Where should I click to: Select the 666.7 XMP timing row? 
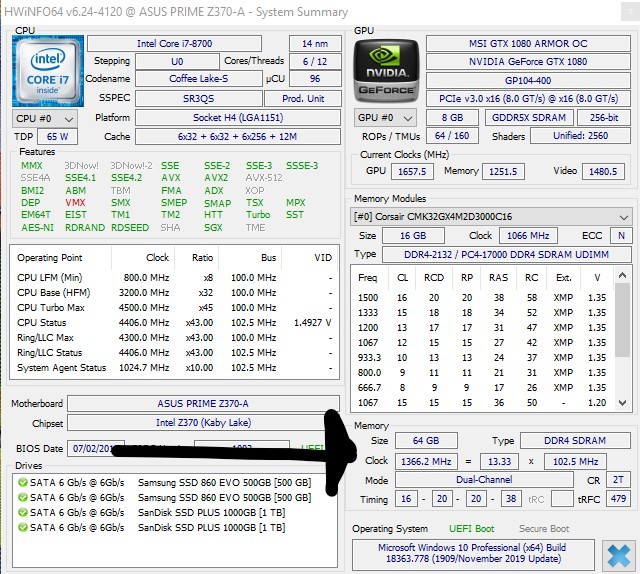[x=483, y=388]
